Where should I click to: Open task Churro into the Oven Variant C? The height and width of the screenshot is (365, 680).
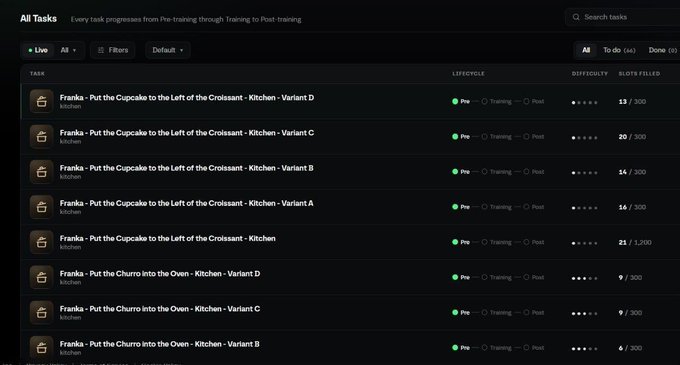tap(160, 309)
